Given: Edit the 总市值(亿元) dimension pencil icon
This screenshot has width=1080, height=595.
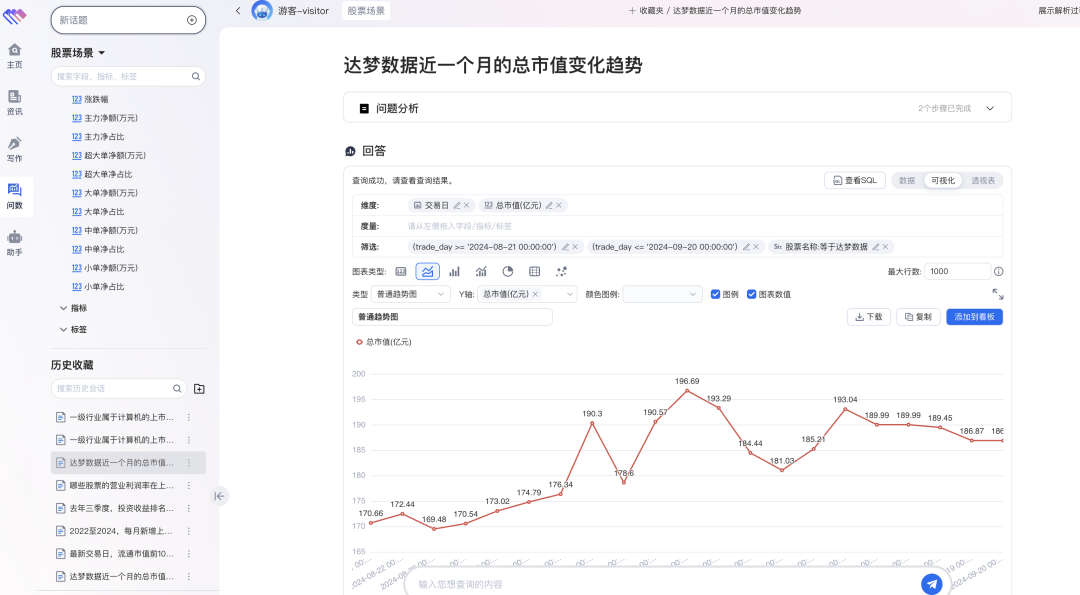Looking at the screenshot, I should tap(549, 205).
